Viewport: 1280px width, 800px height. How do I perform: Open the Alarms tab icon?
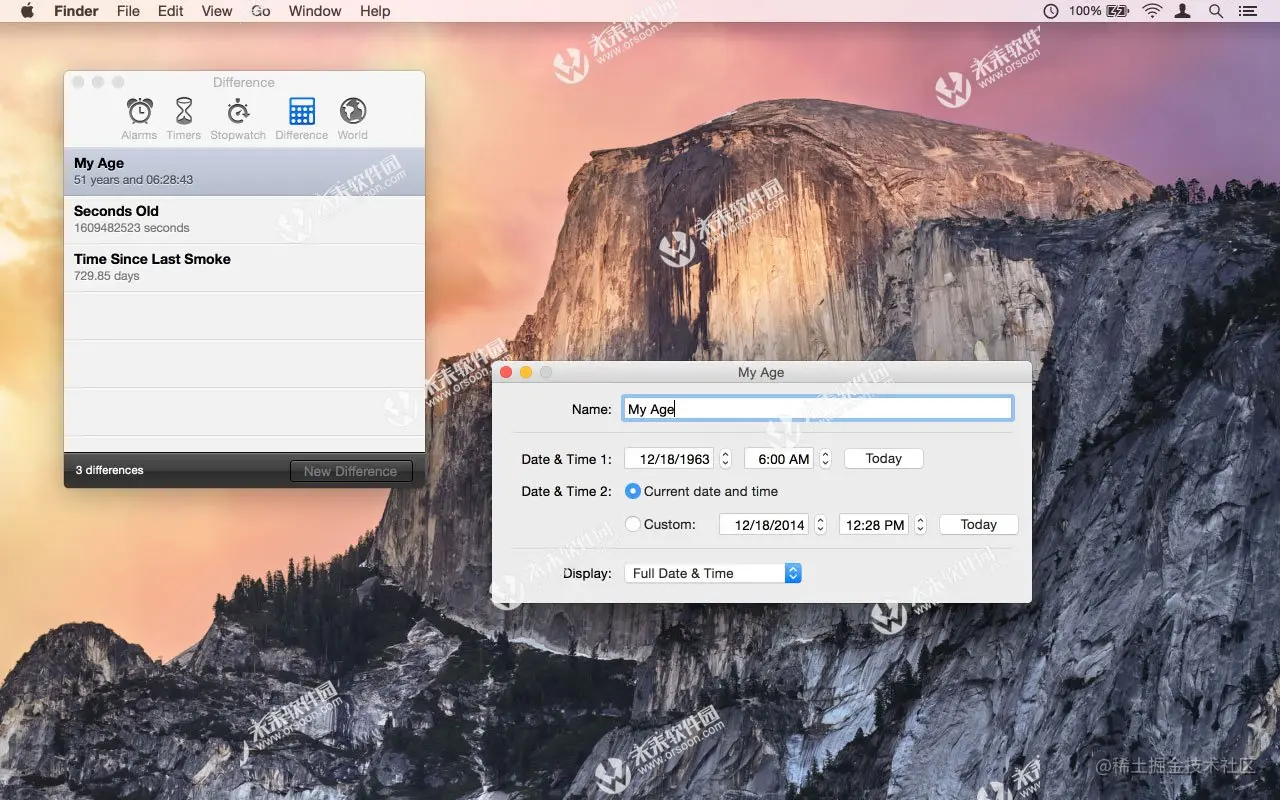coord(139,111)
